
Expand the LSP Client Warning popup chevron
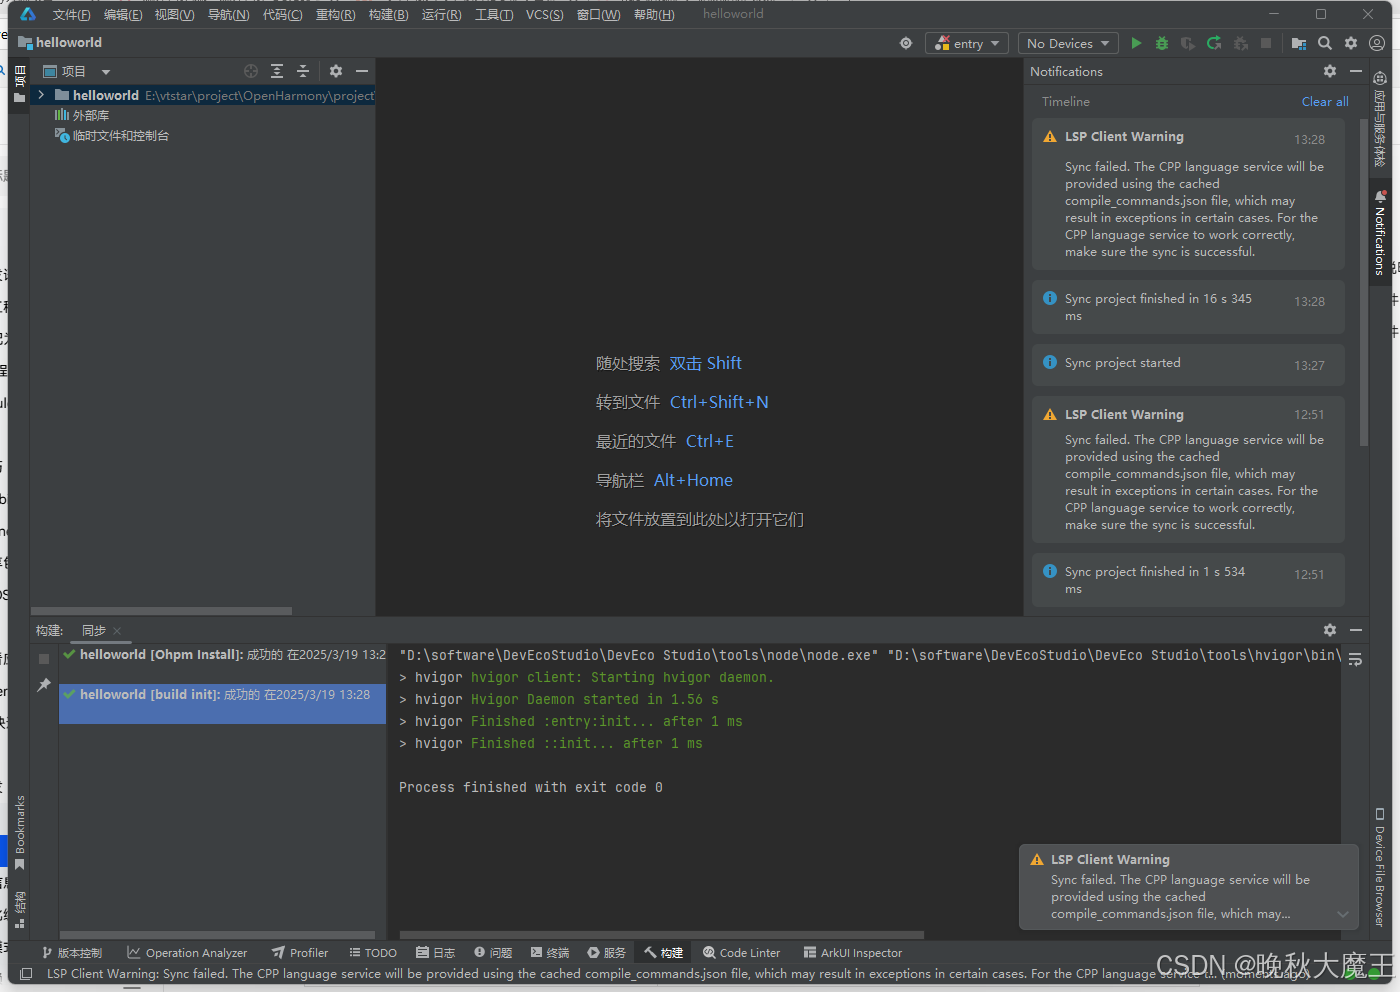point(1343,913)
